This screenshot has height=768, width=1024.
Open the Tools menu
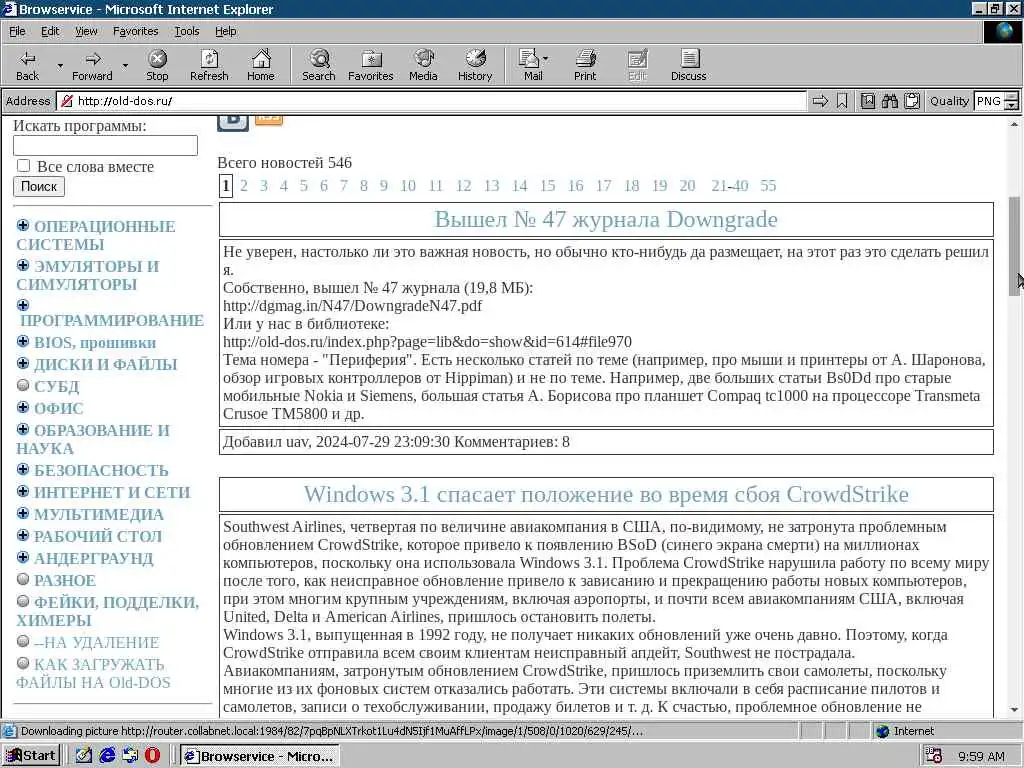[186, 31]
